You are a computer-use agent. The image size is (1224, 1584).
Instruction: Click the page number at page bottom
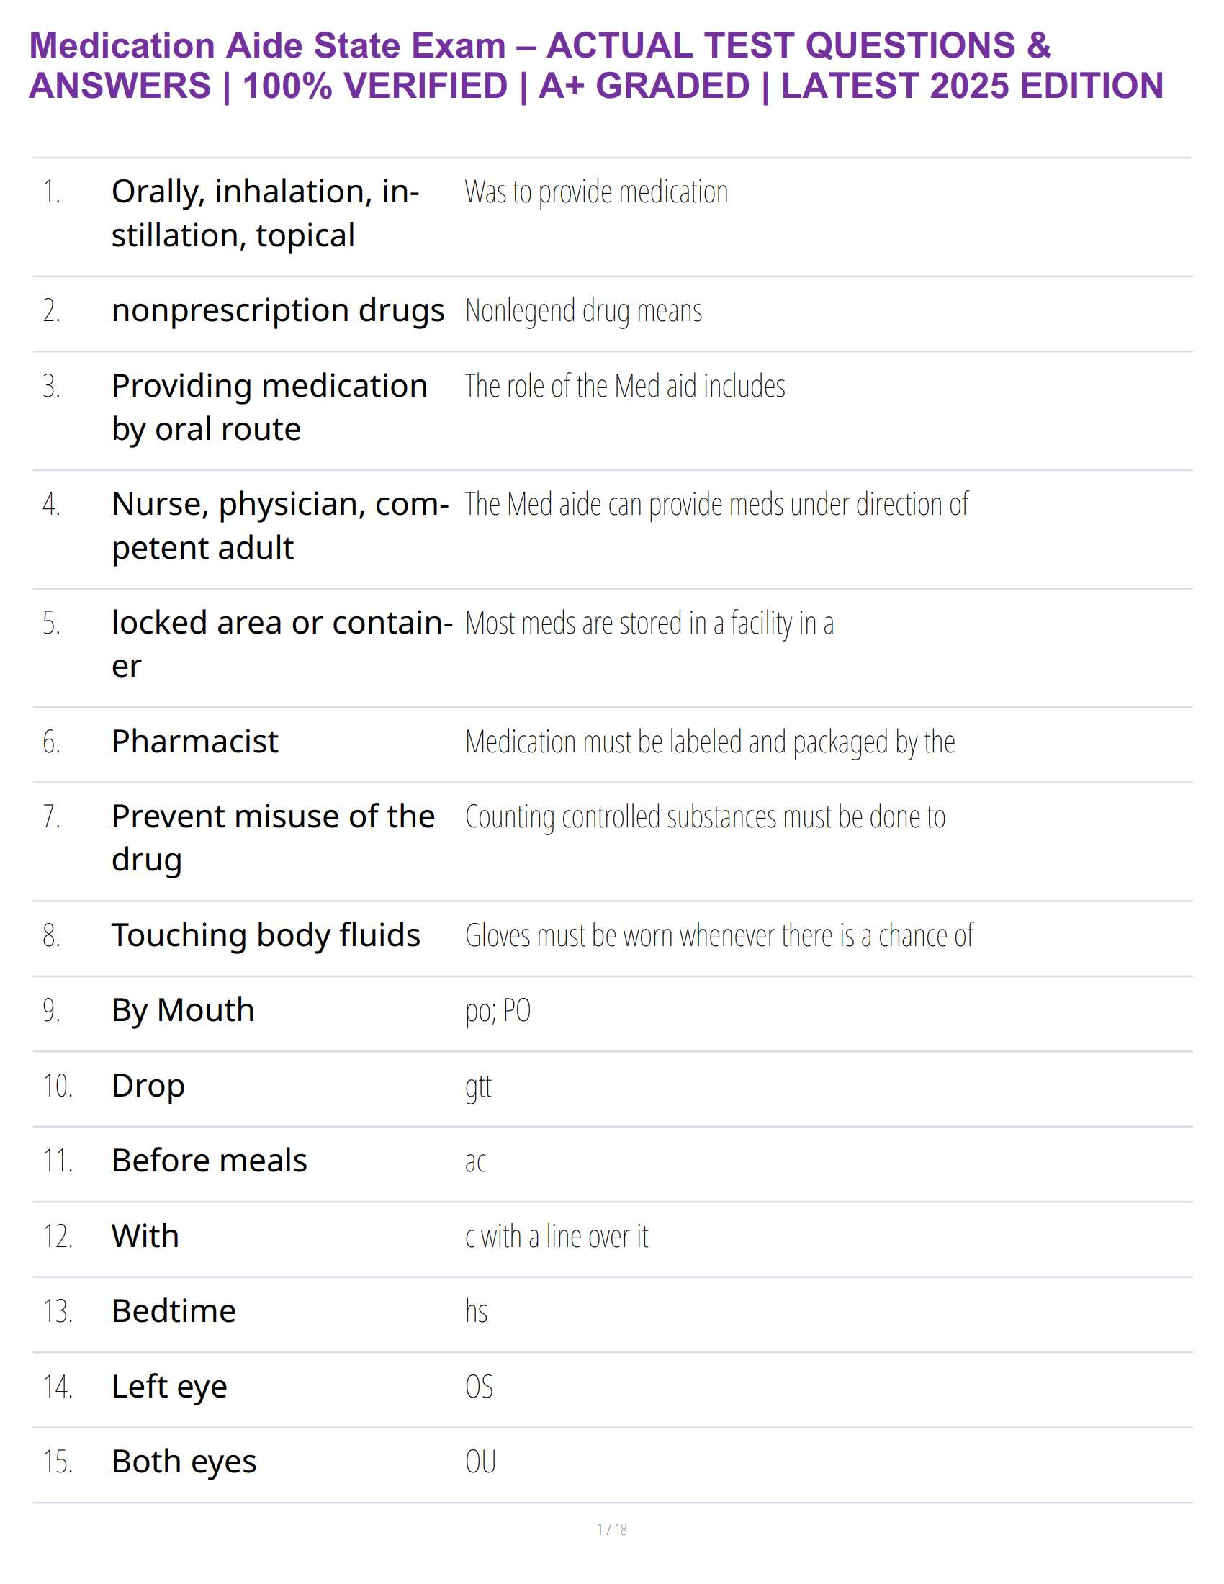(x=612, y=1529)
